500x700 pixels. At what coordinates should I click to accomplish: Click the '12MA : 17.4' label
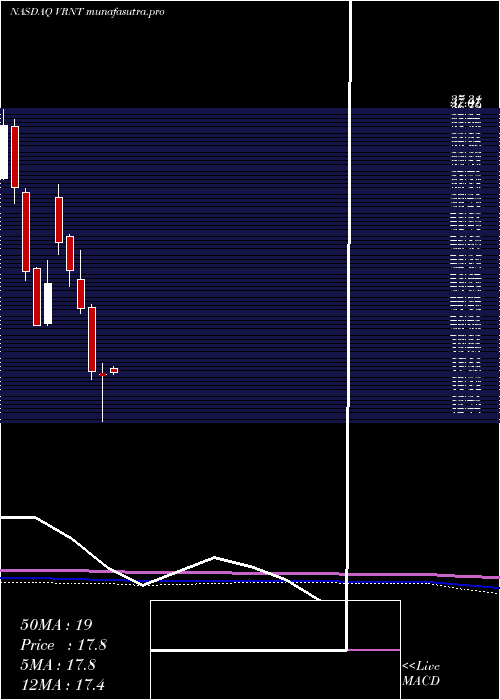(x=62, y=685)
